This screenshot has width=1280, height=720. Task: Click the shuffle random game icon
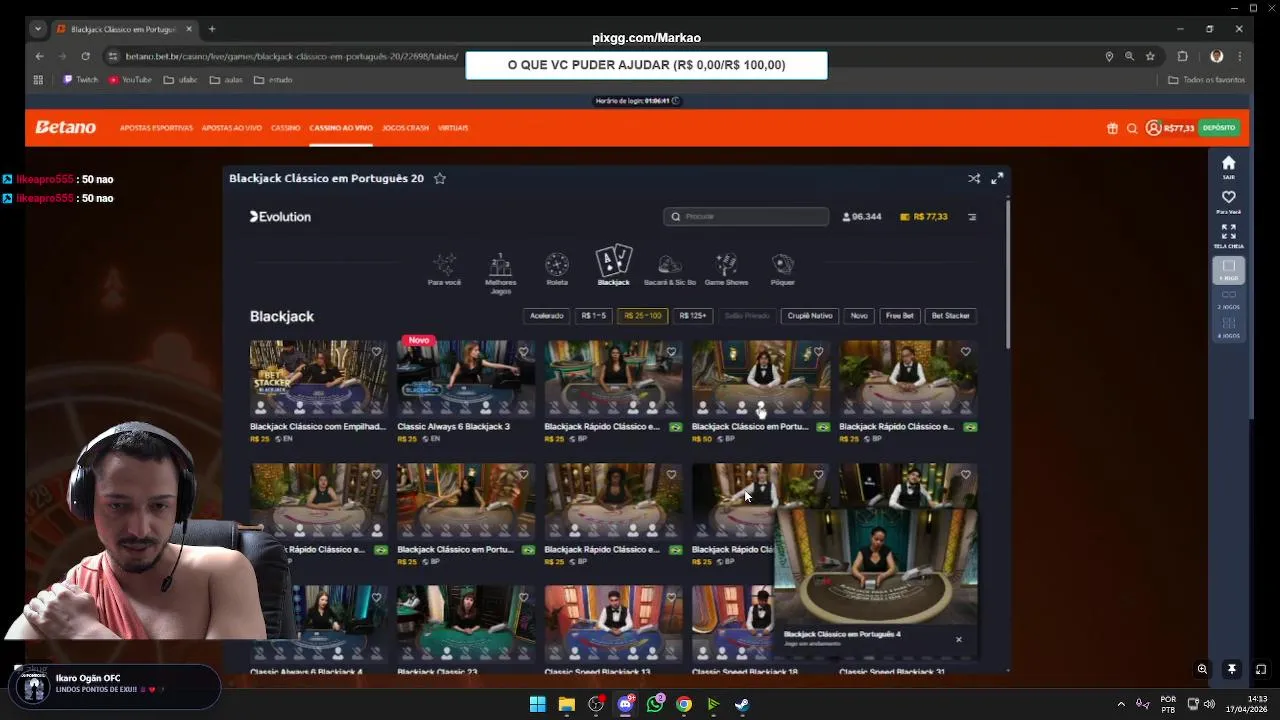click(x=974, y=178)
